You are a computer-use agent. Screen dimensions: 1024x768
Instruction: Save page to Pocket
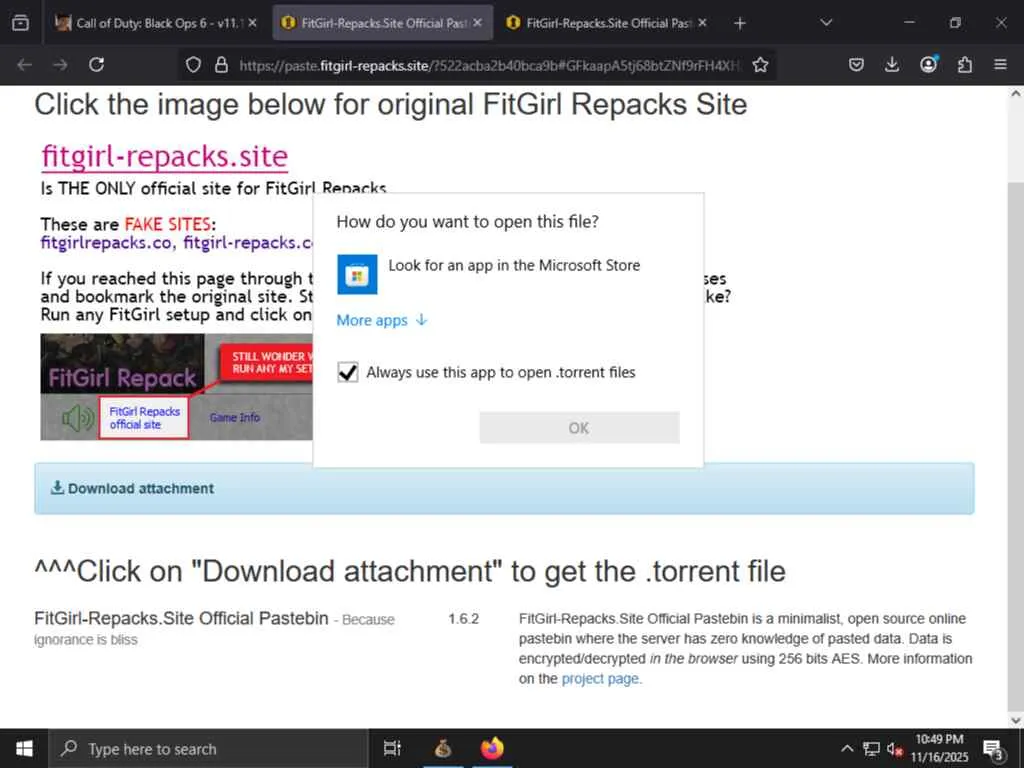[856, 65]
